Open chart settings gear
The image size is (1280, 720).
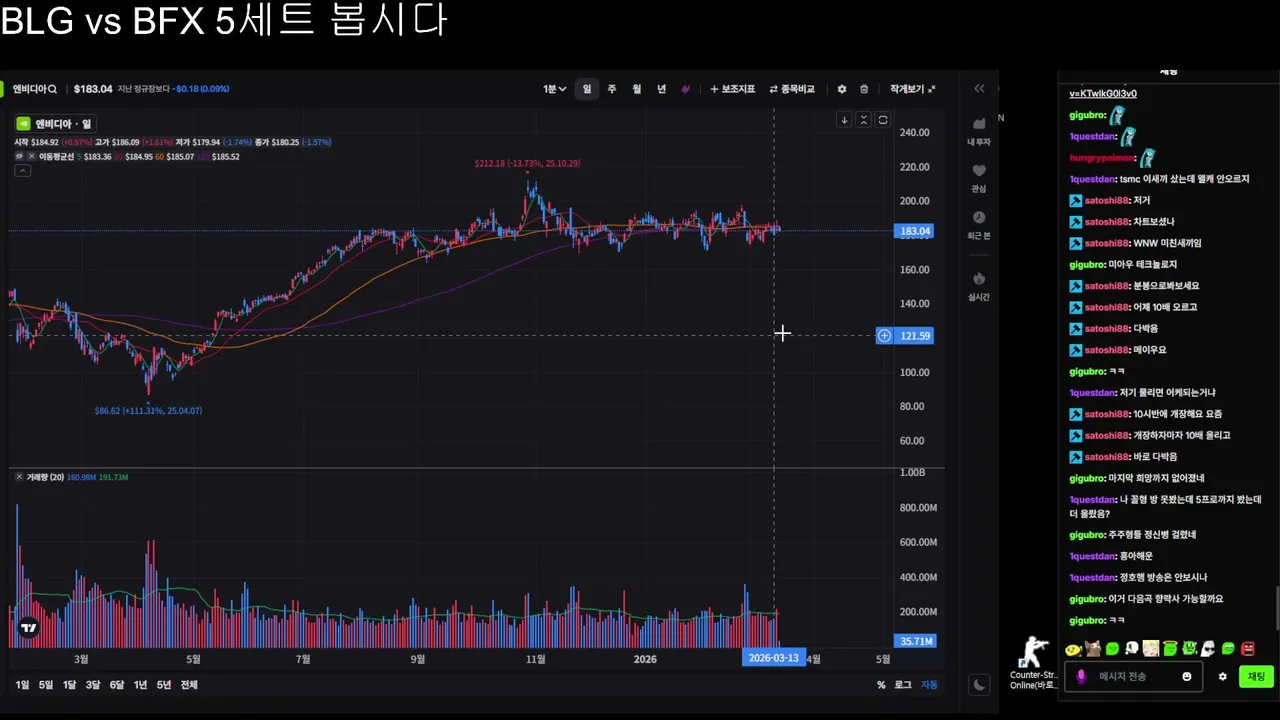tap(842, 89)
